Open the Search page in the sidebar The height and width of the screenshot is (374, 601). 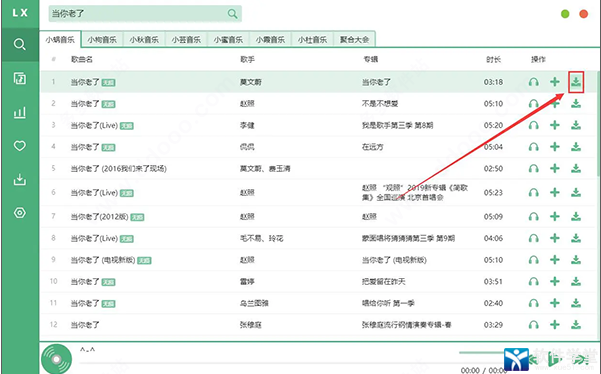click(x=20, y=44)
